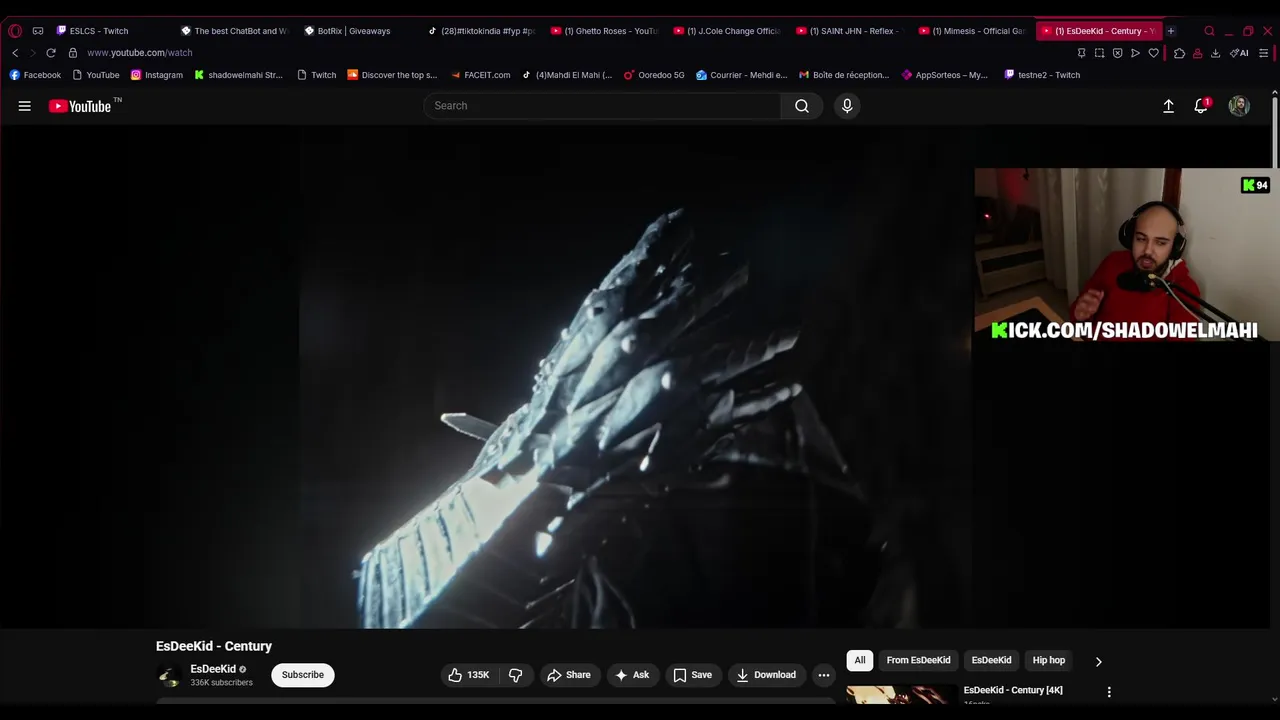Open more actions three-dot menu under video
This screenshot has width=1280, height=720.
point(824,675)
